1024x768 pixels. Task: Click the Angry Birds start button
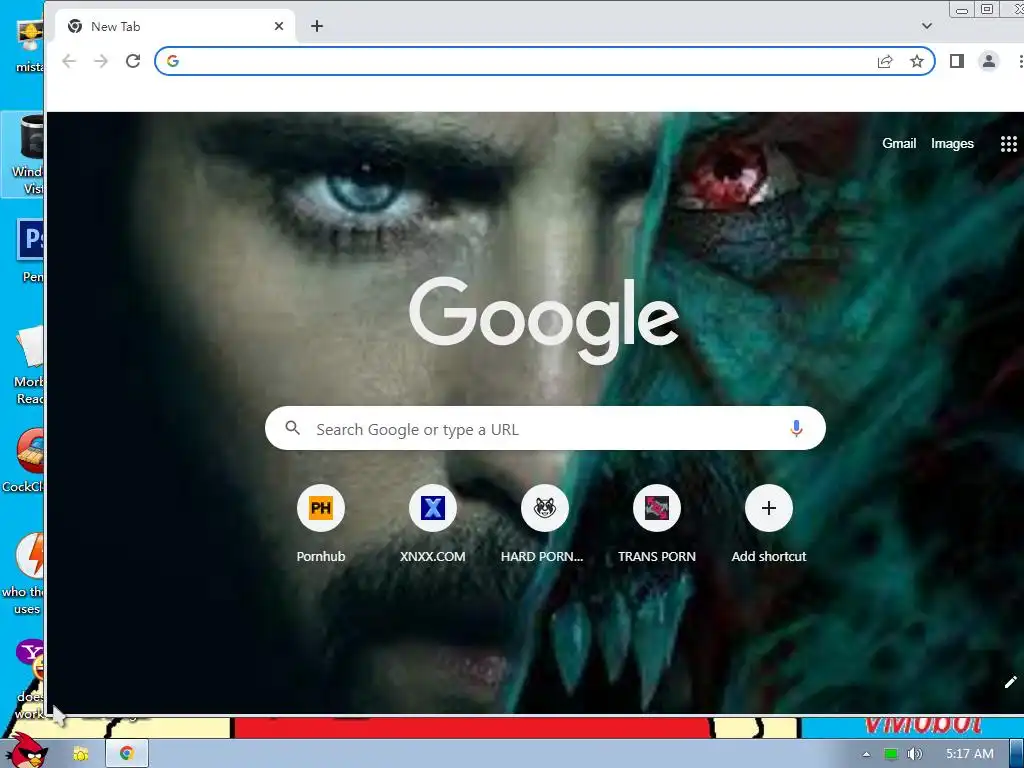click(25, 750)
